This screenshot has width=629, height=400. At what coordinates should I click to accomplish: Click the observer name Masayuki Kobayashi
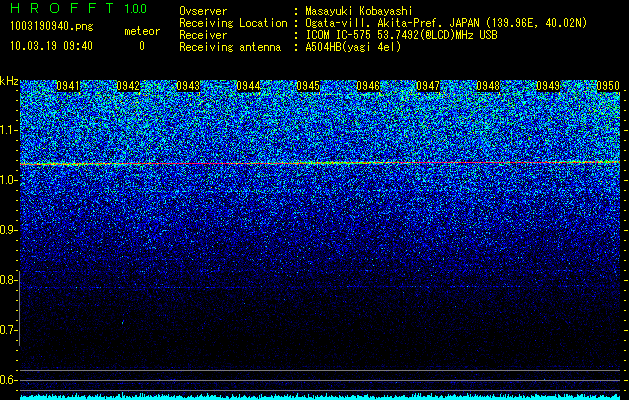coord(359,11)
